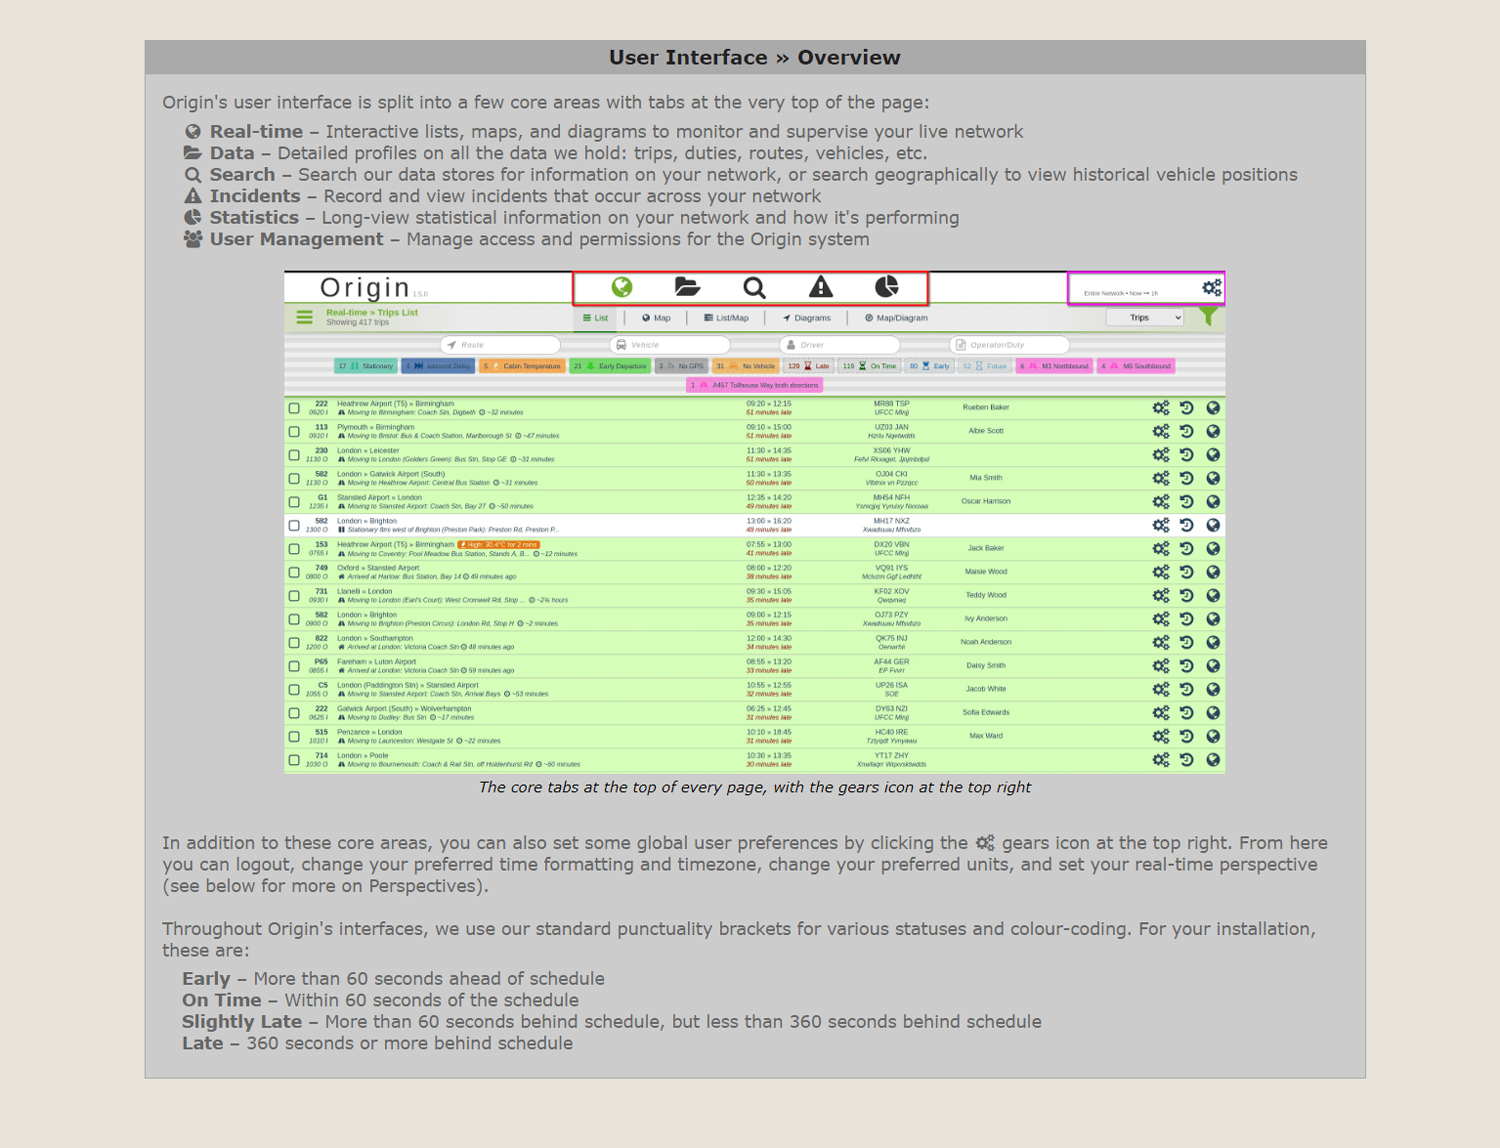This screenshot has height=1148, width=1500.
Task: Click the Route filter input field
Action: (x=500, y=345)
